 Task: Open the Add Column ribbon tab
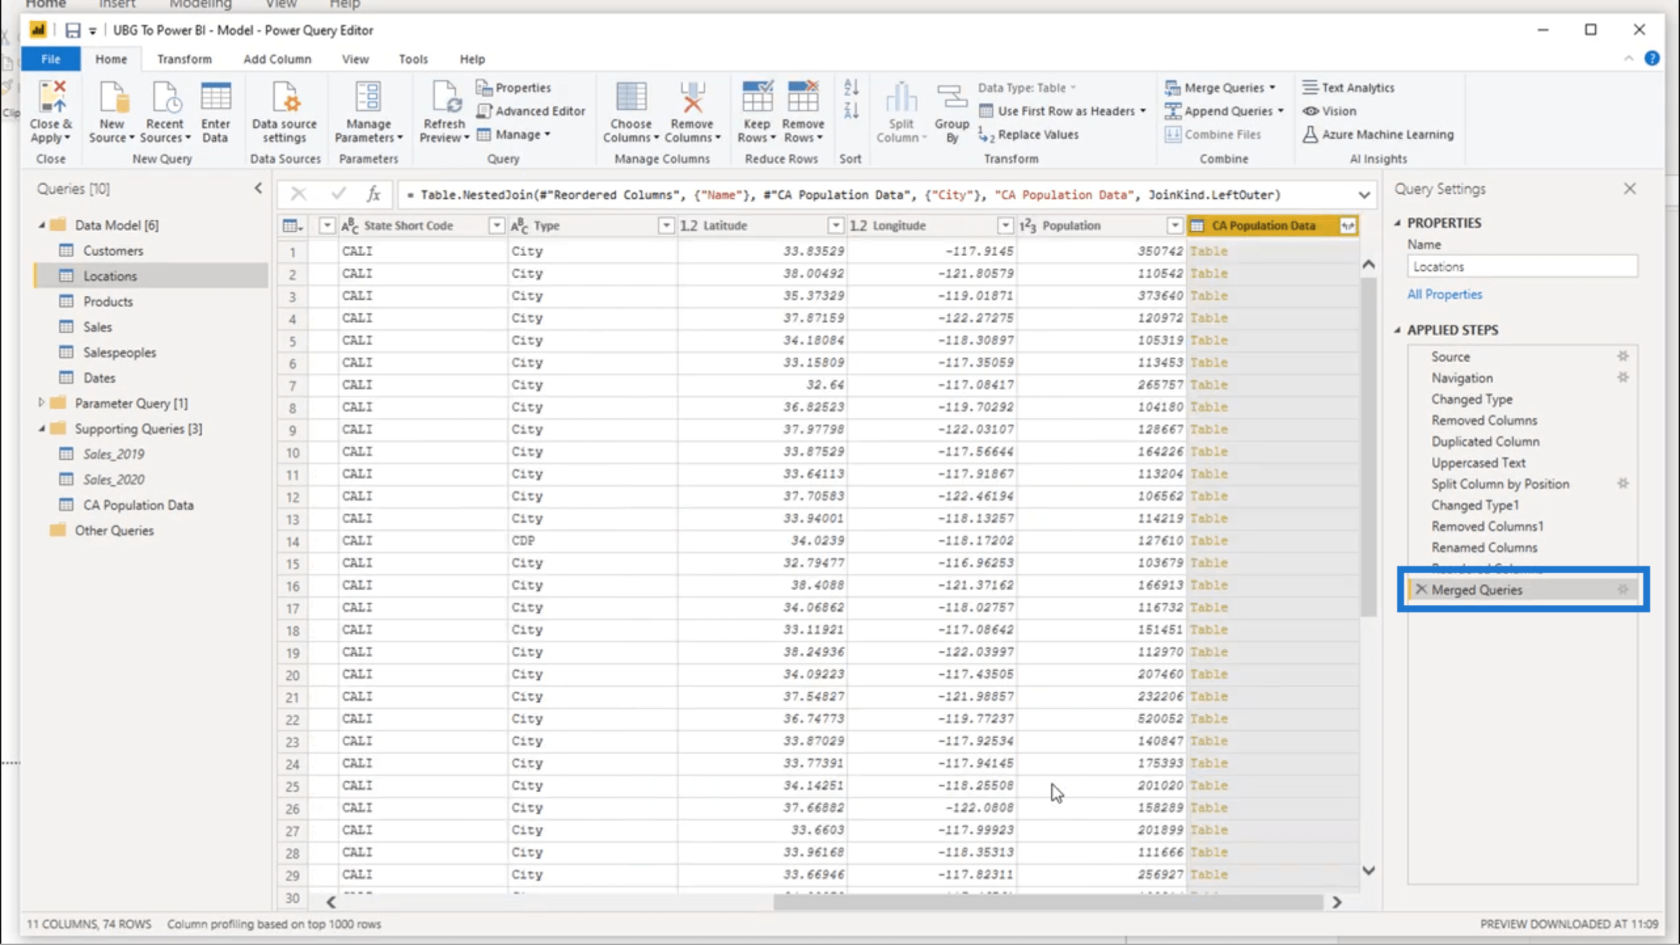point(277,59)
